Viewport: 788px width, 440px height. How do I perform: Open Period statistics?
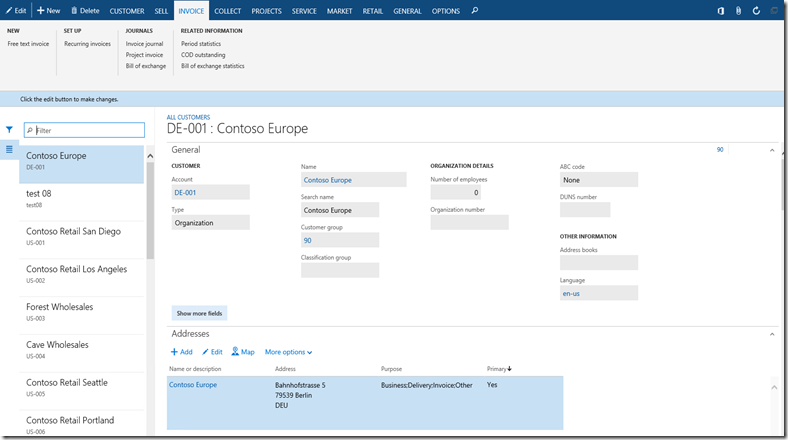pos(201,44)
